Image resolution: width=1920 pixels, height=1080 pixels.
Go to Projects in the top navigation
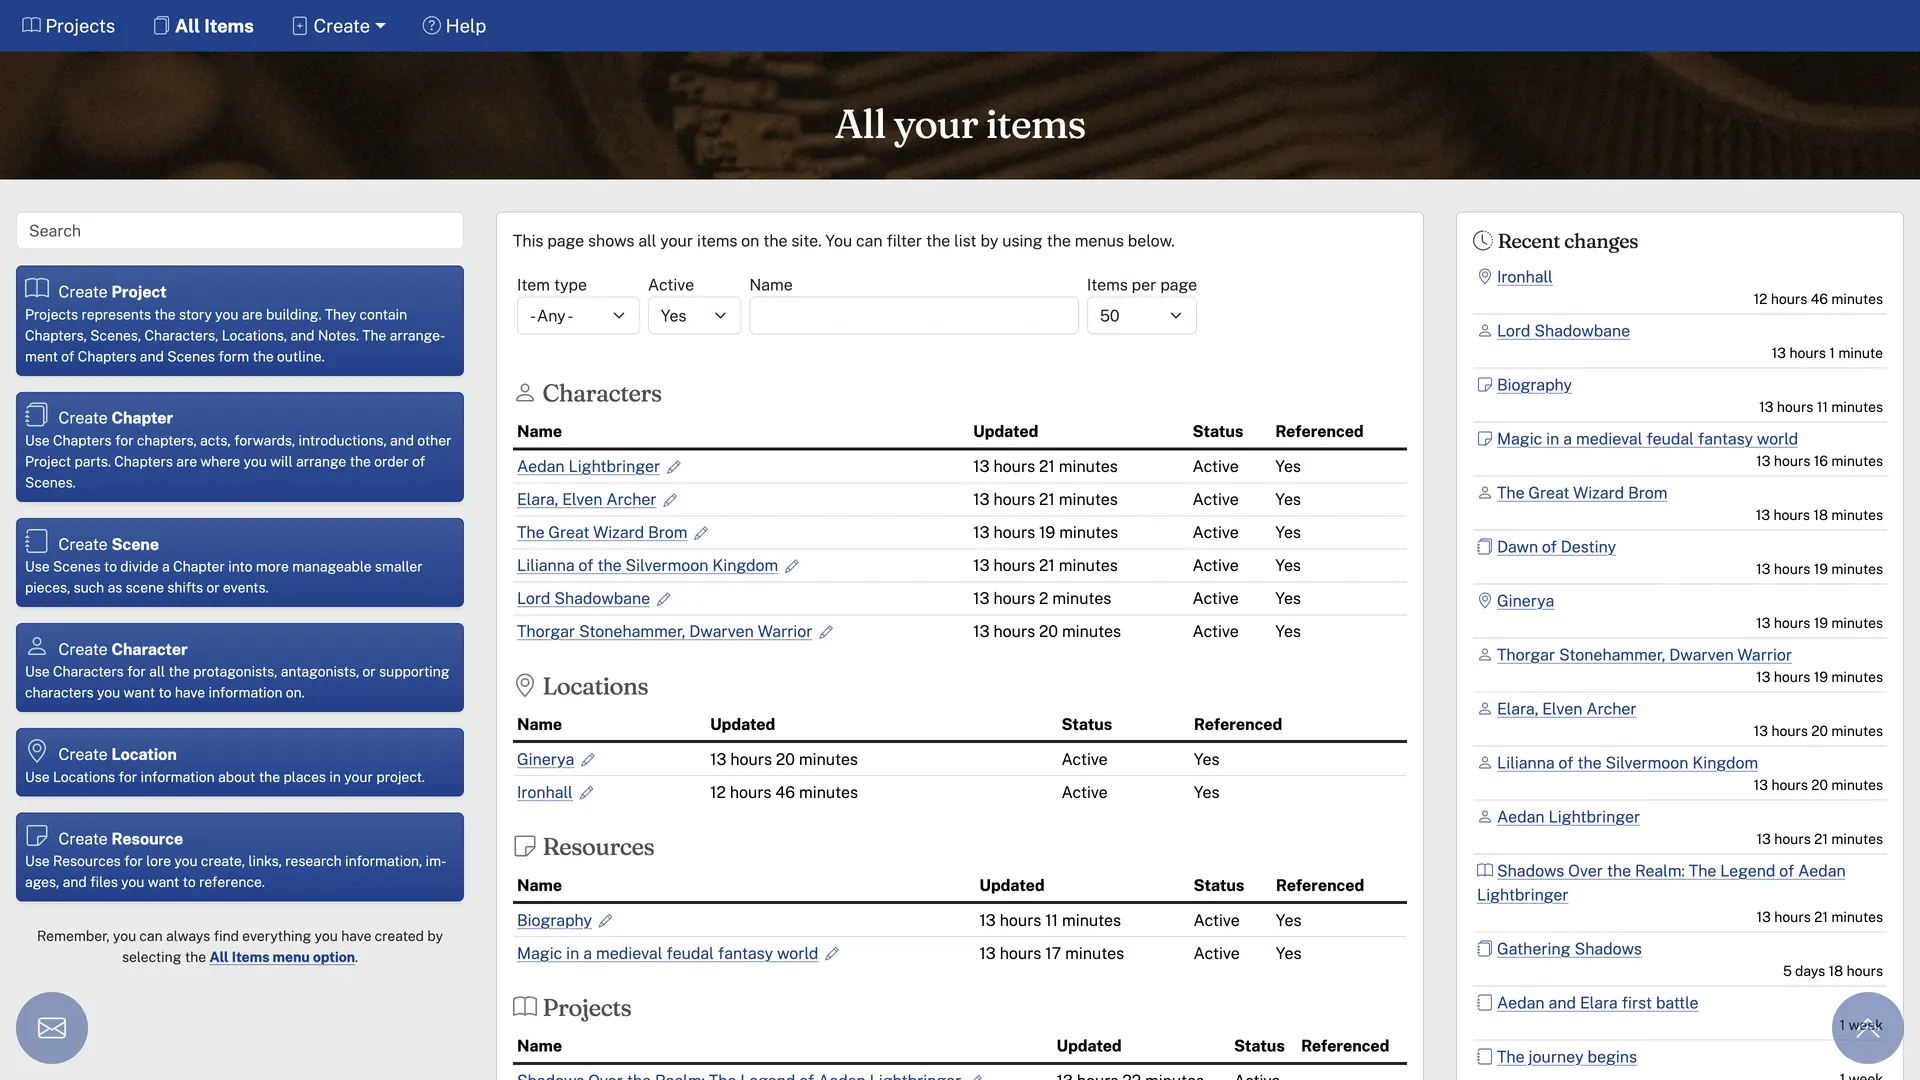point(69,26)
